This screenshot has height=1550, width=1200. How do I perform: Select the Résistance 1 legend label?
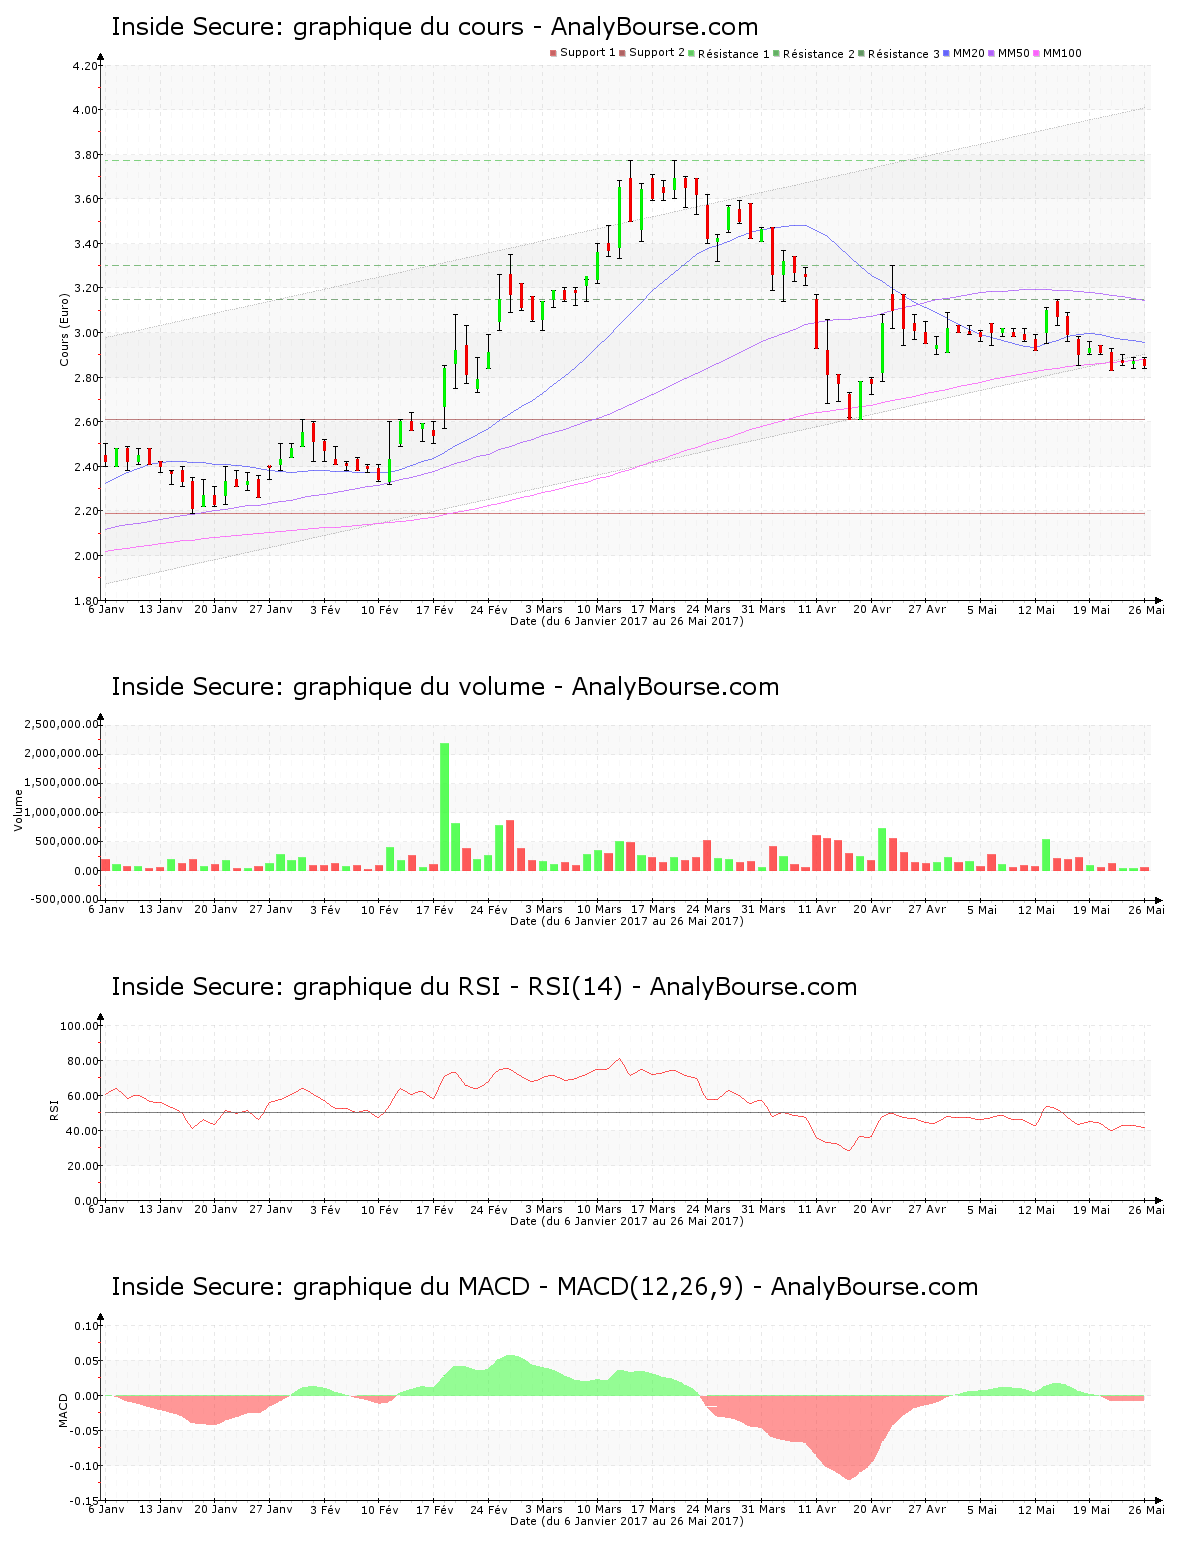tap(734, 54)
